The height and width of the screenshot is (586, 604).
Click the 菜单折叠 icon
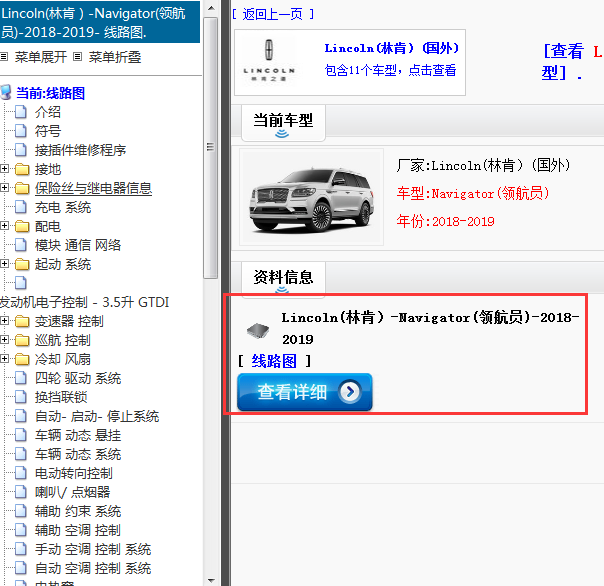point(77,57)
